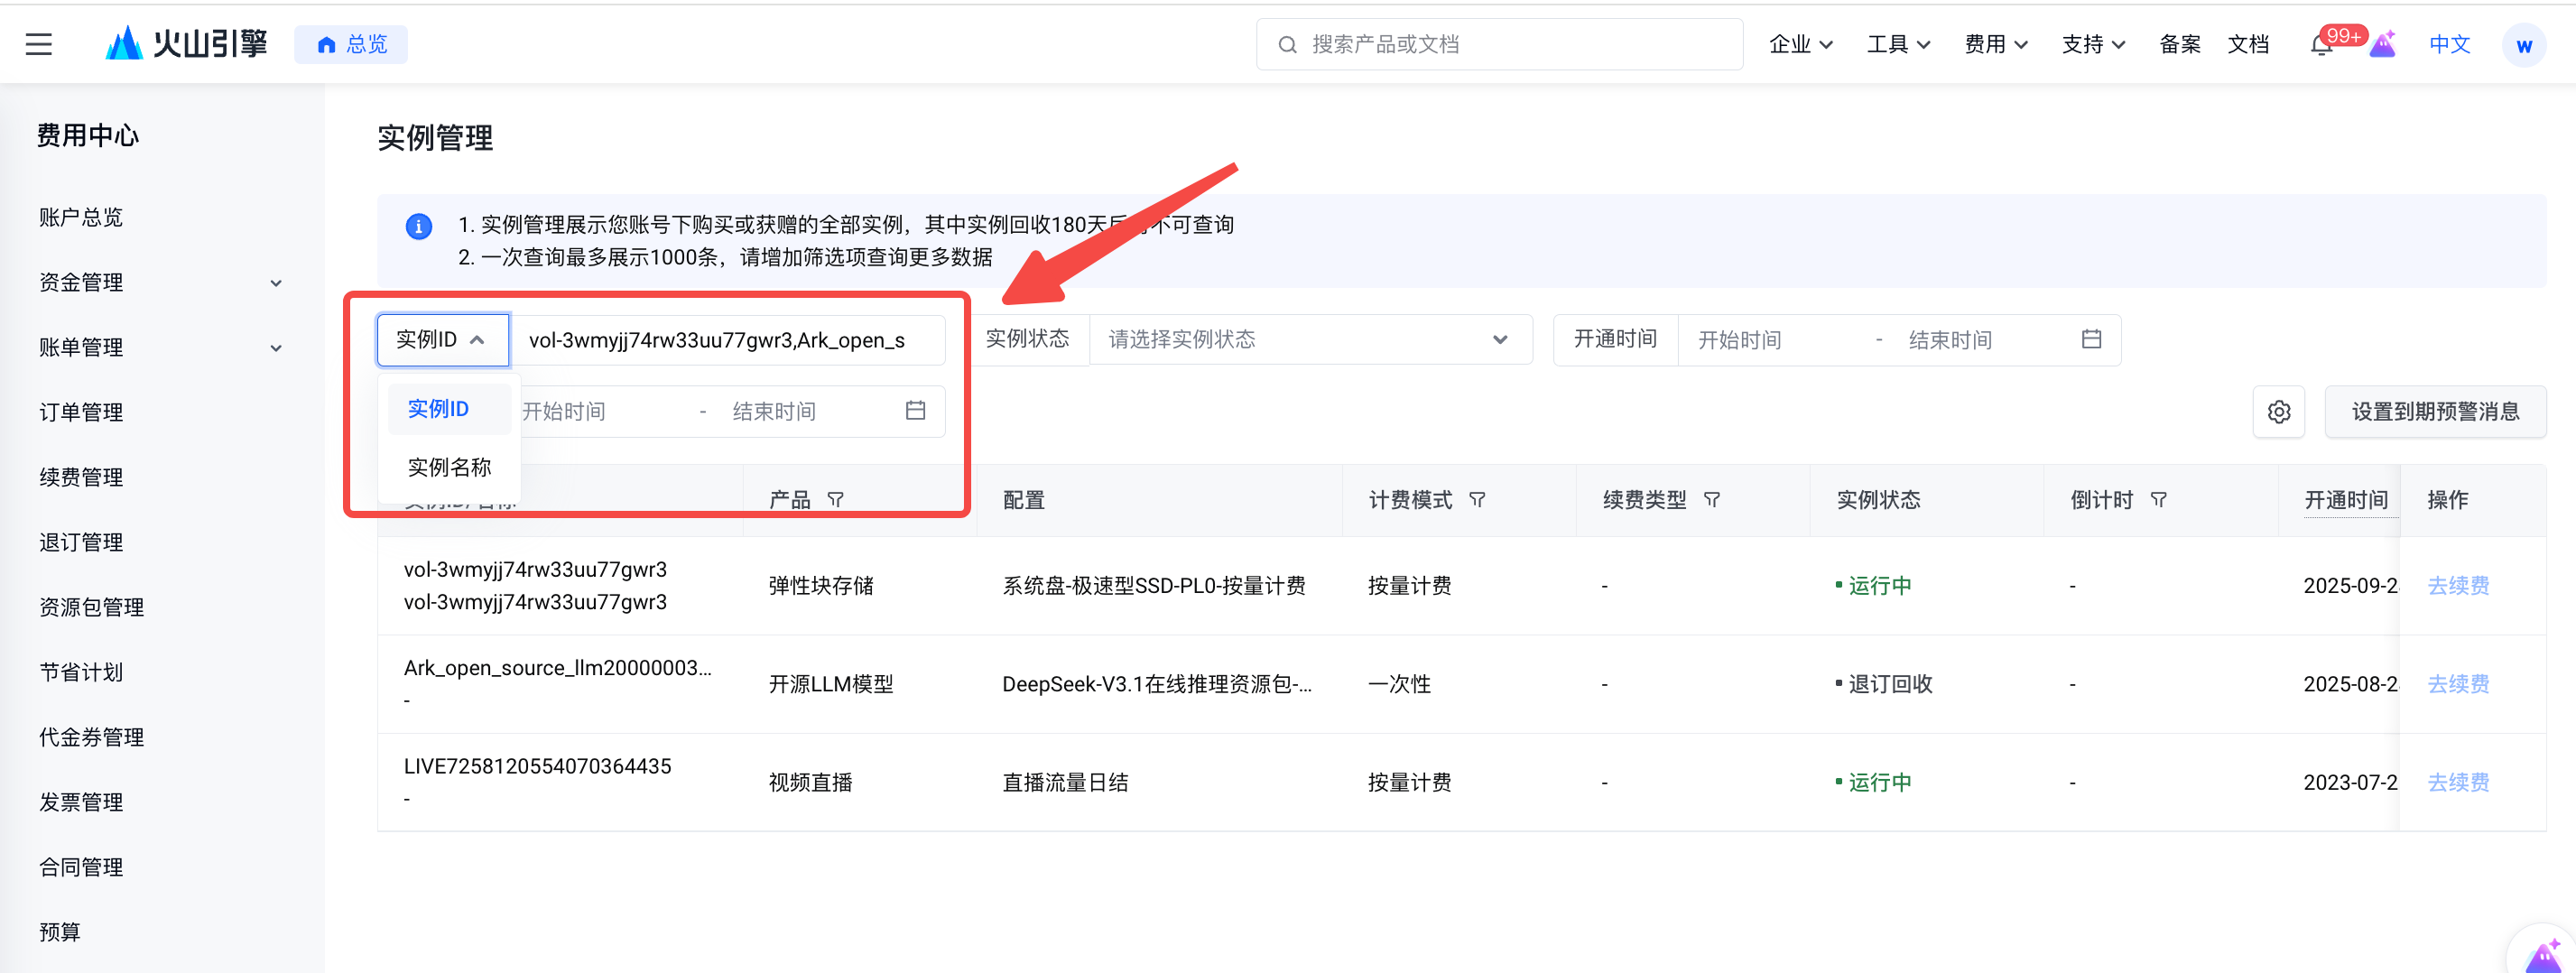Open the 请选择实例状态 dropdown
Screen dimensions: 2576x973
pos(1310,339)
